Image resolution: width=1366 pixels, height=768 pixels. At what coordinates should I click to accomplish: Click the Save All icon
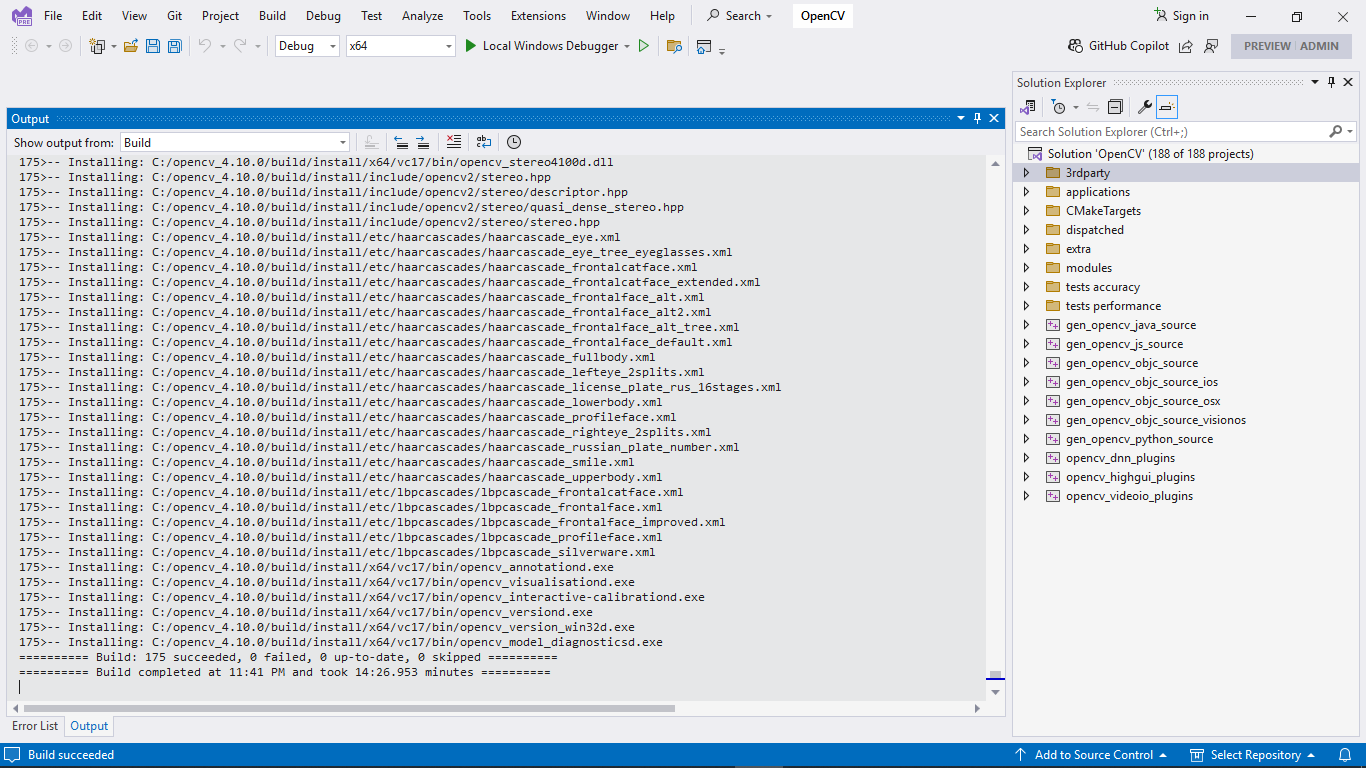point(175,46)
